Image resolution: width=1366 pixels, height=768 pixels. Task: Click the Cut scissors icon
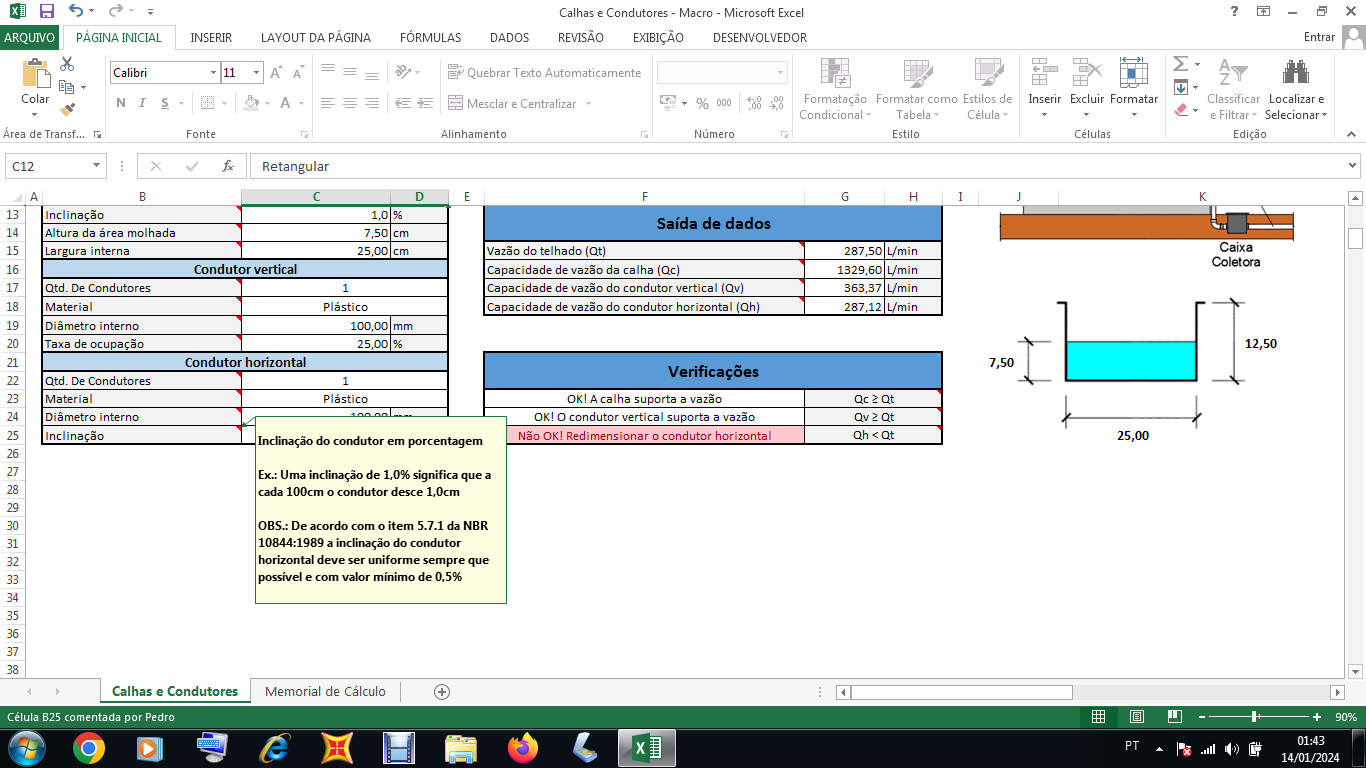[67, 64]
